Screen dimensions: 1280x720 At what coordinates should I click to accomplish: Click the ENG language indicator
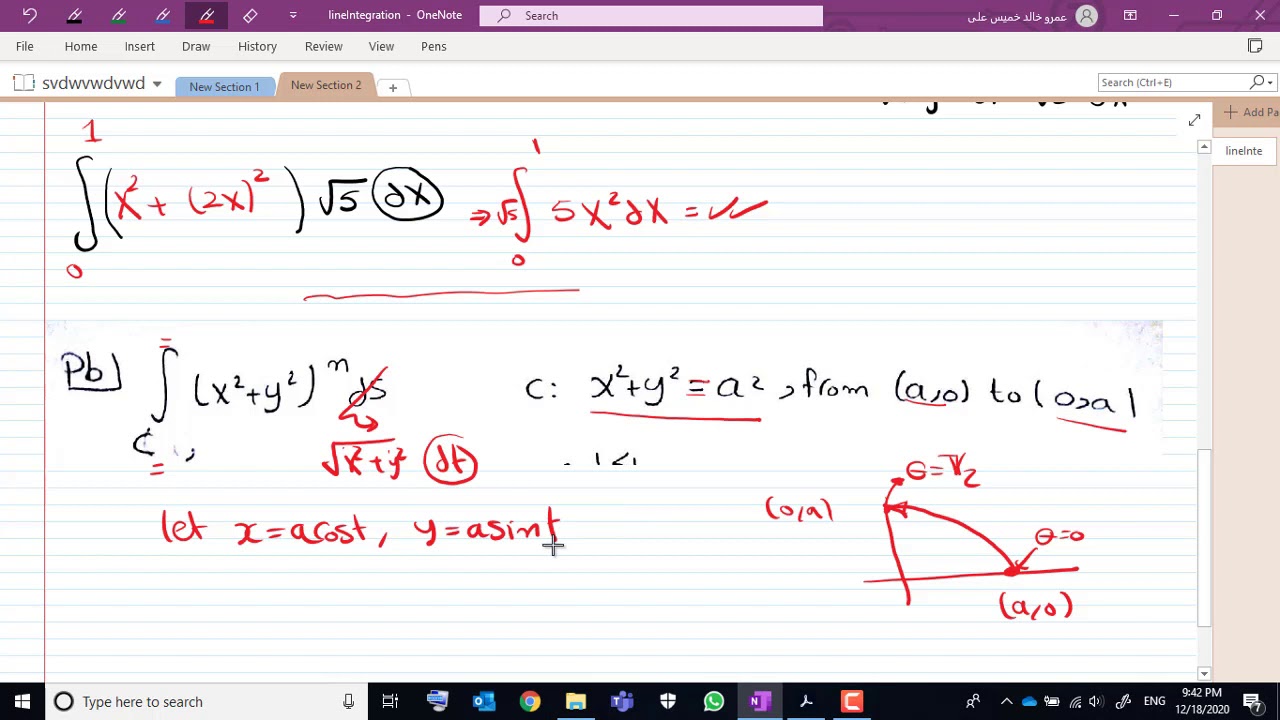[x=1154, y=701]
